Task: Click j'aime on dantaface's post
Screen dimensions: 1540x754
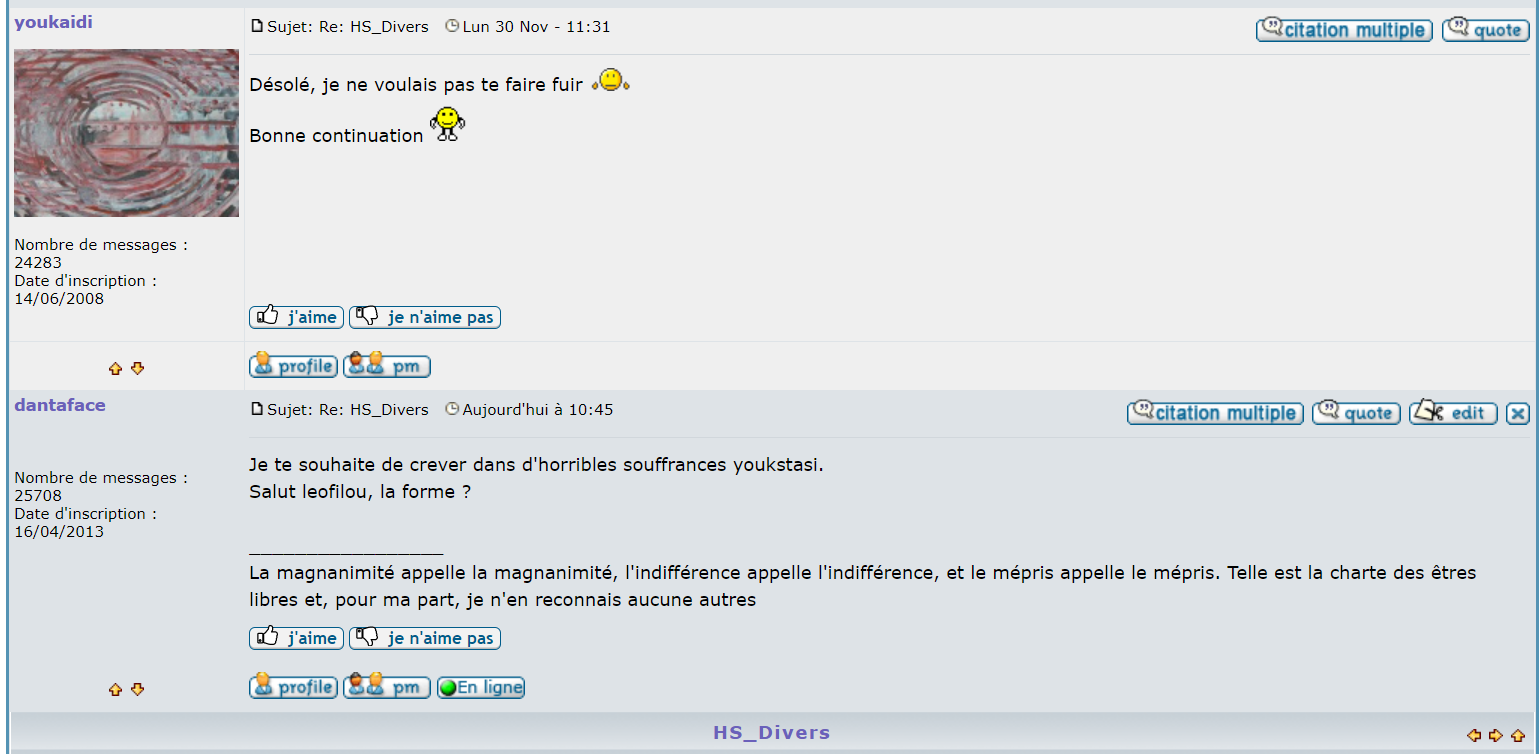Action: (296, 638)
